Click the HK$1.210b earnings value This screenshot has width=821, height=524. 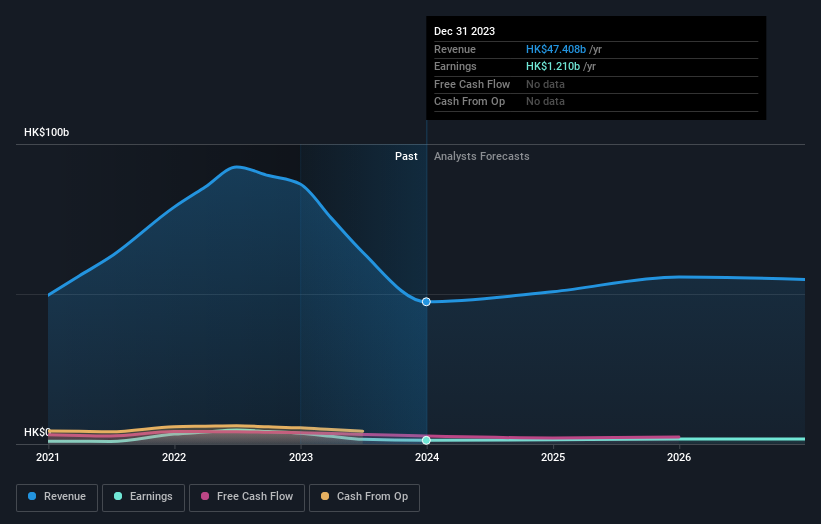(553, 66)
